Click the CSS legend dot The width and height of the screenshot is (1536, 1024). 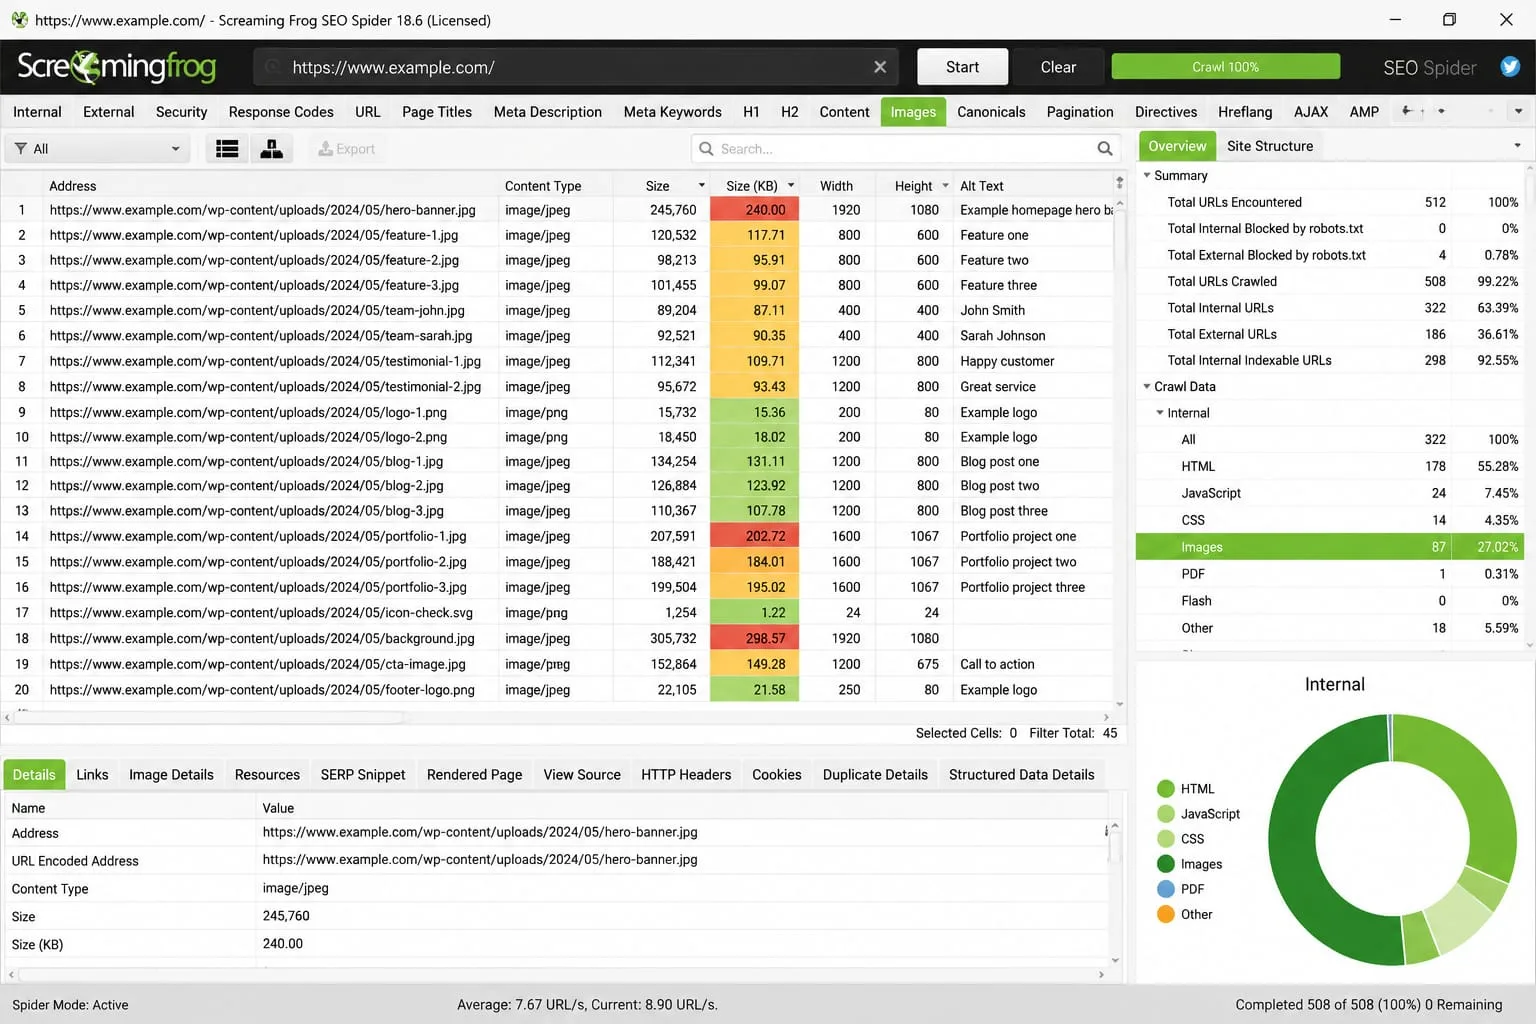tap(1165, 838)
